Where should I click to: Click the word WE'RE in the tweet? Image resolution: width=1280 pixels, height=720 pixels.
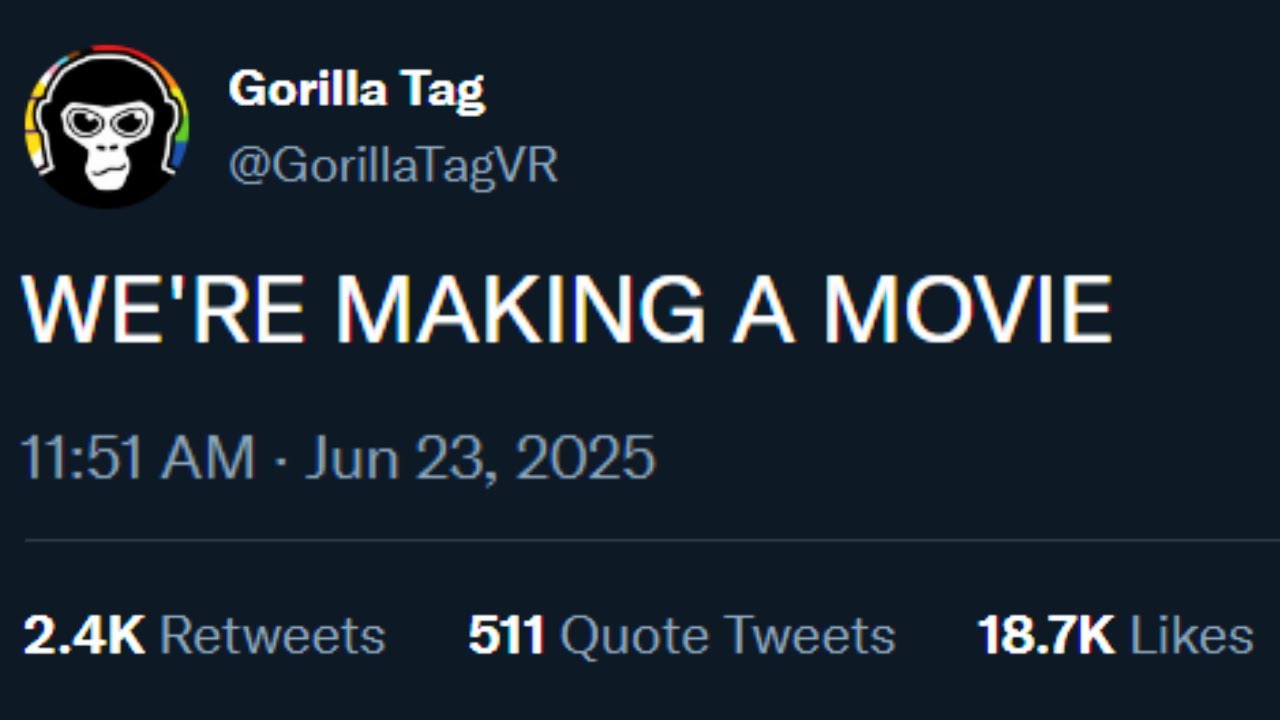(x=163, y=309)
